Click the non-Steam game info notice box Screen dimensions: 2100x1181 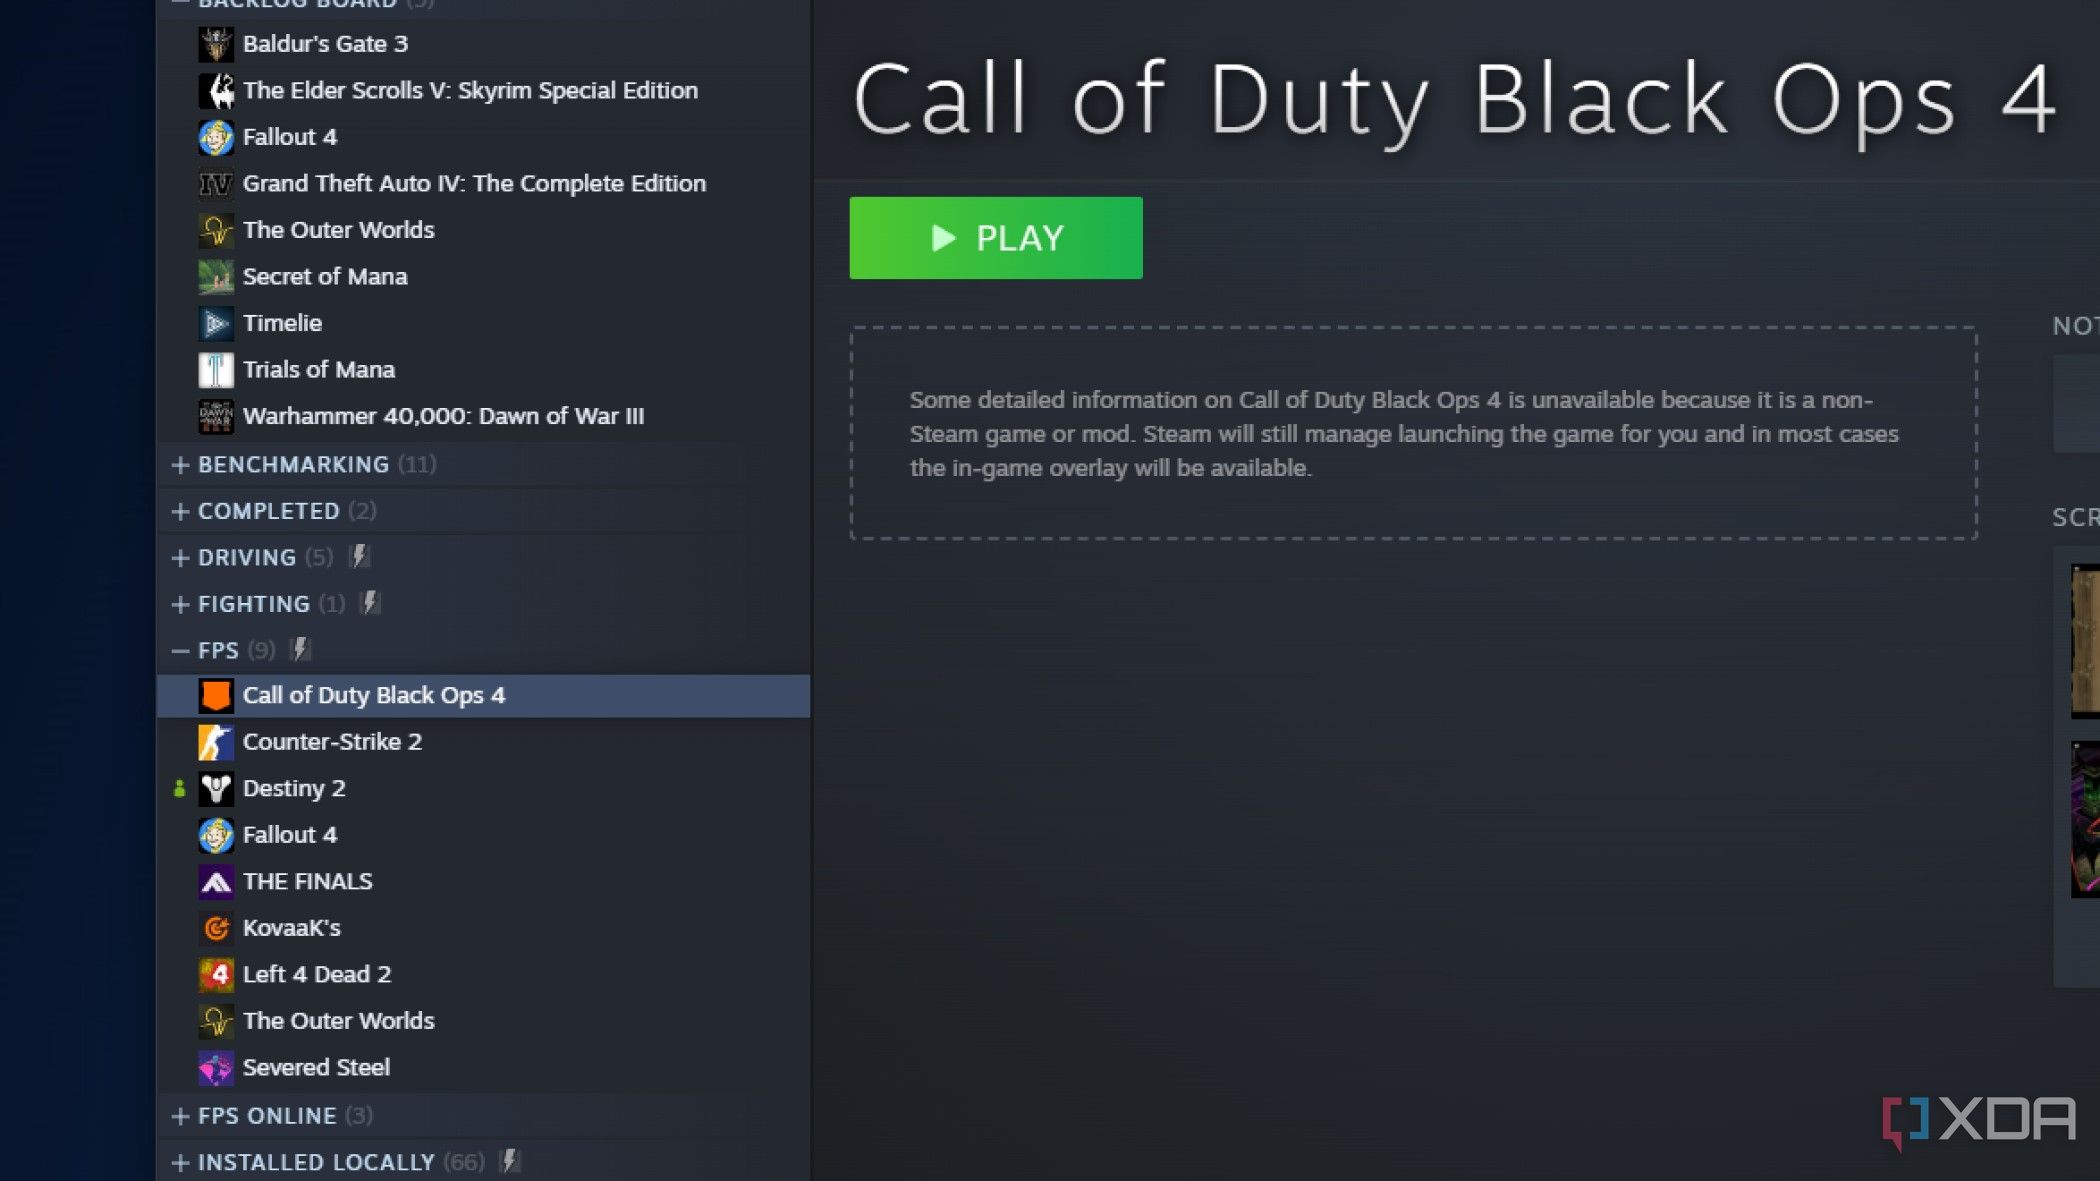[1413, 433]
